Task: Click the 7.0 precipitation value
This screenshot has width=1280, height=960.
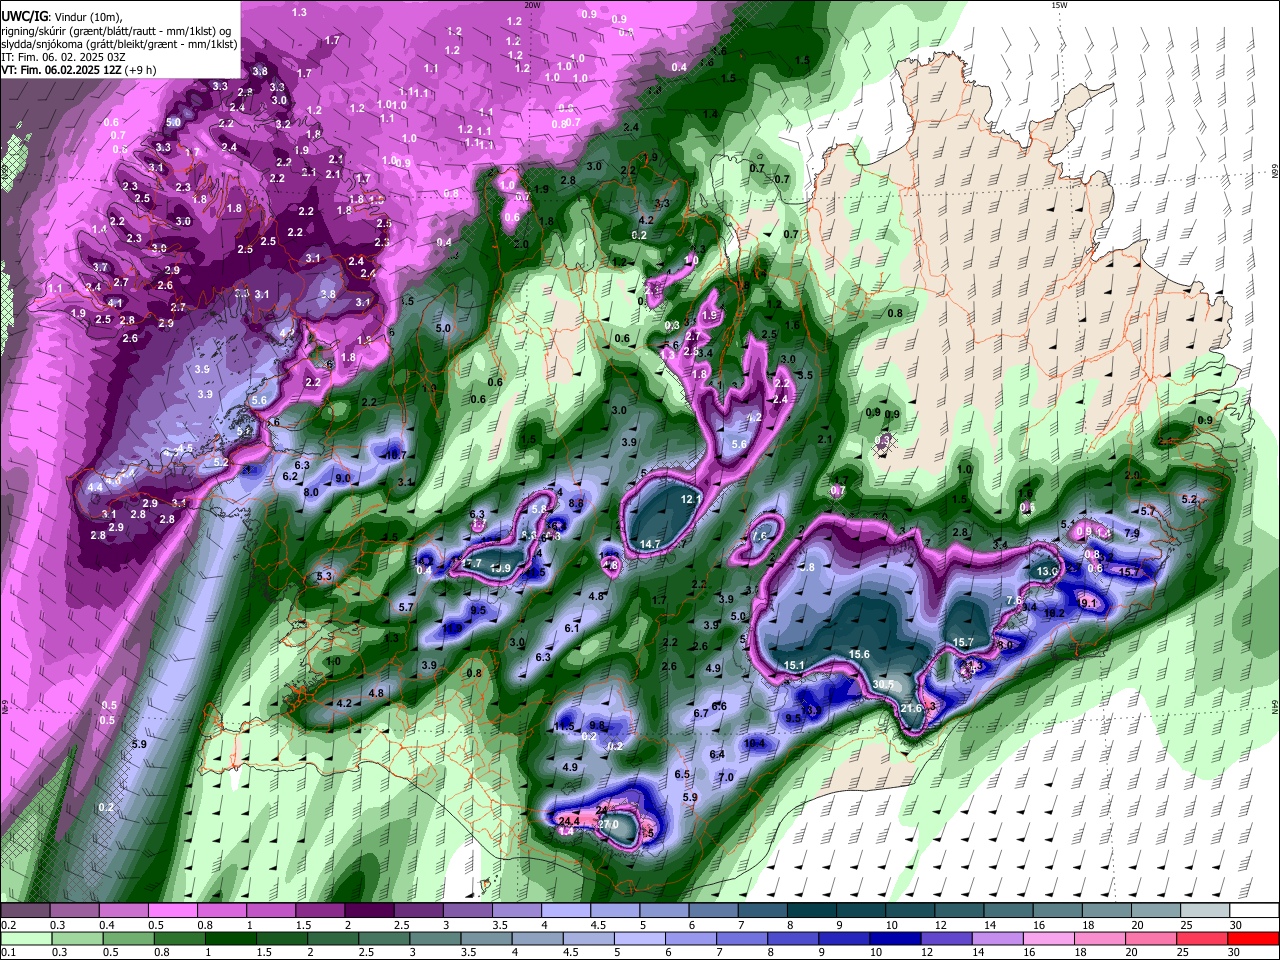Action: [x=726, y=777]
